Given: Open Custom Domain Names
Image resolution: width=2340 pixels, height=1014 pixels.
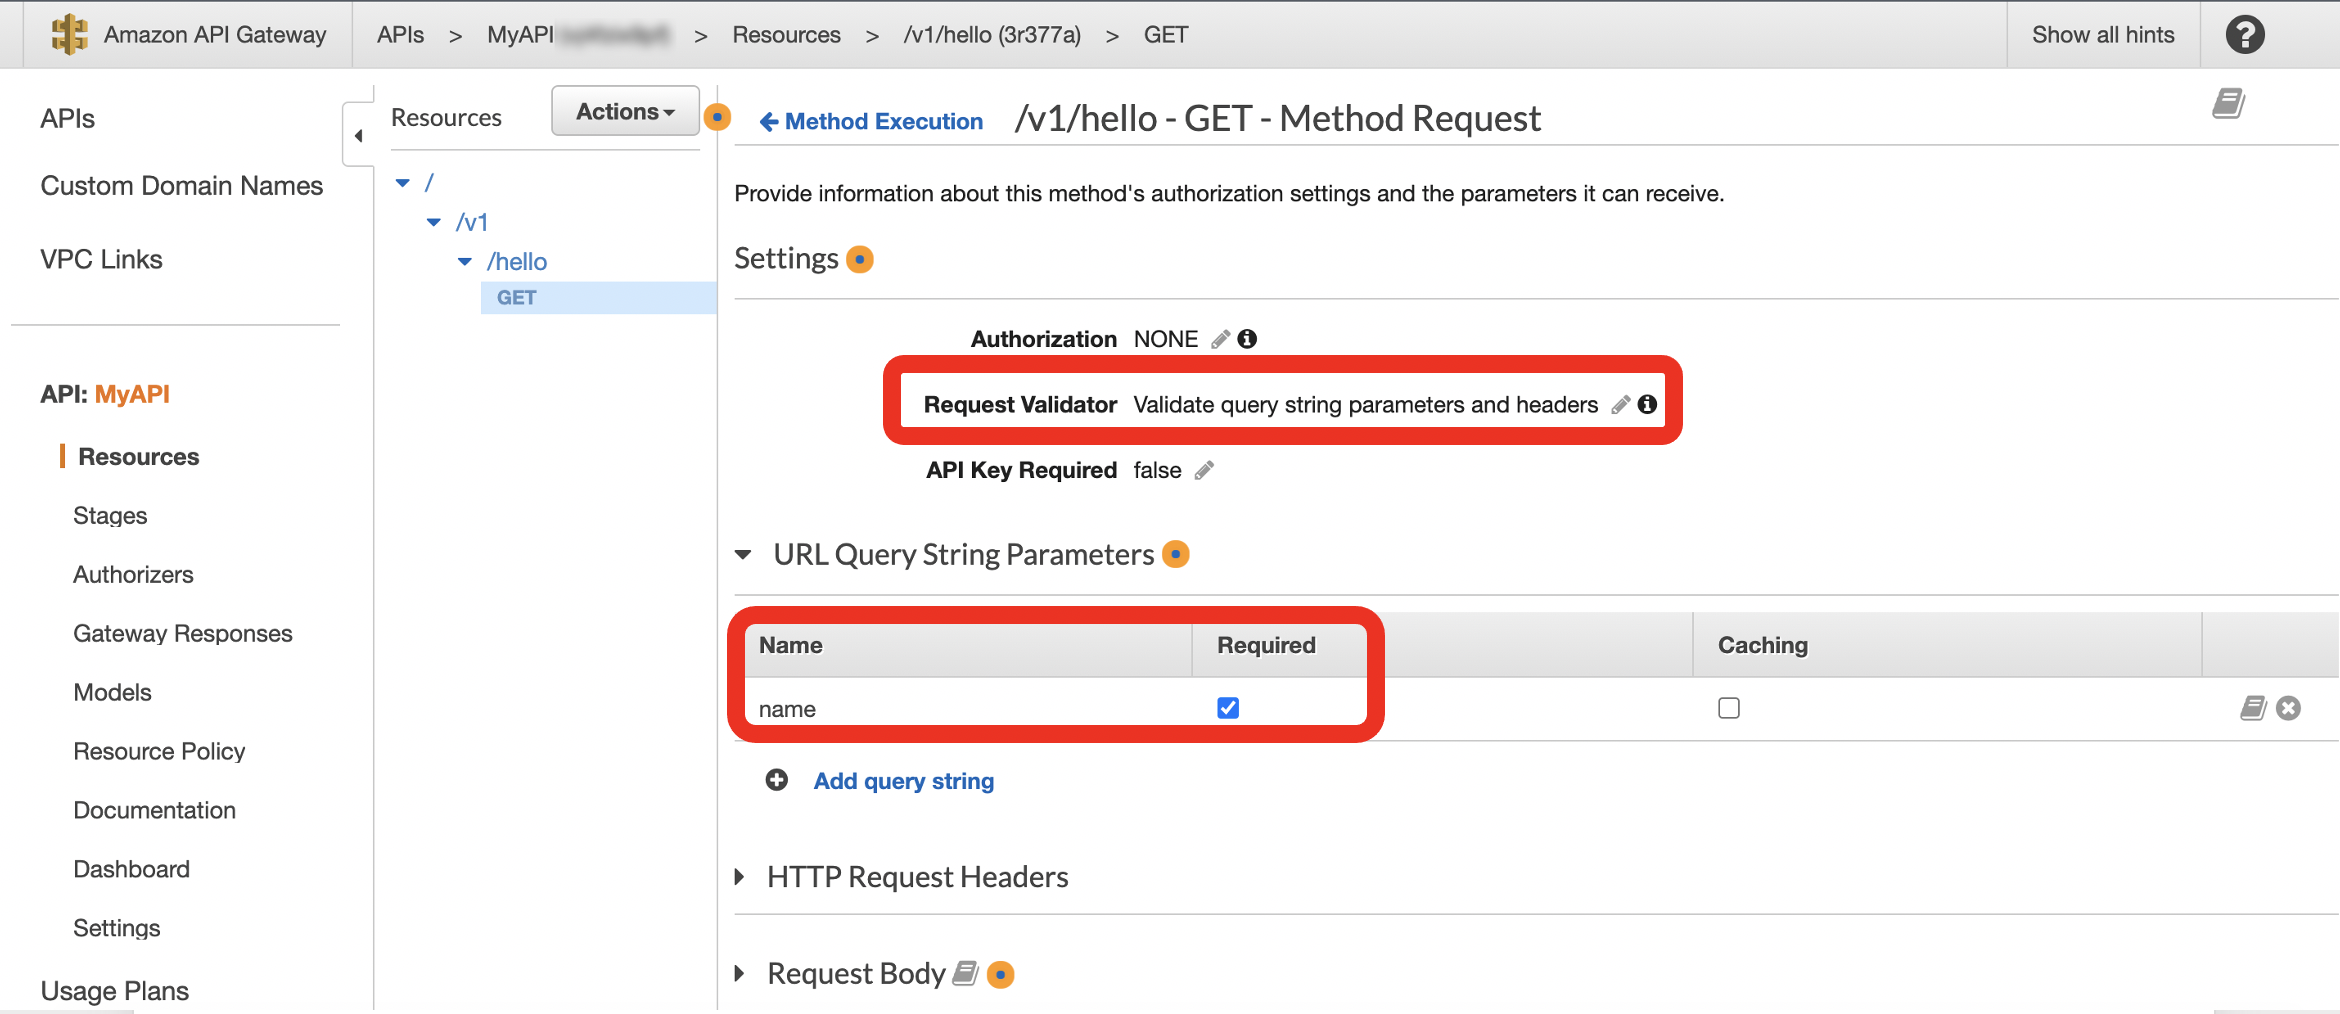Looking at the screenshot, I should 182,186.
